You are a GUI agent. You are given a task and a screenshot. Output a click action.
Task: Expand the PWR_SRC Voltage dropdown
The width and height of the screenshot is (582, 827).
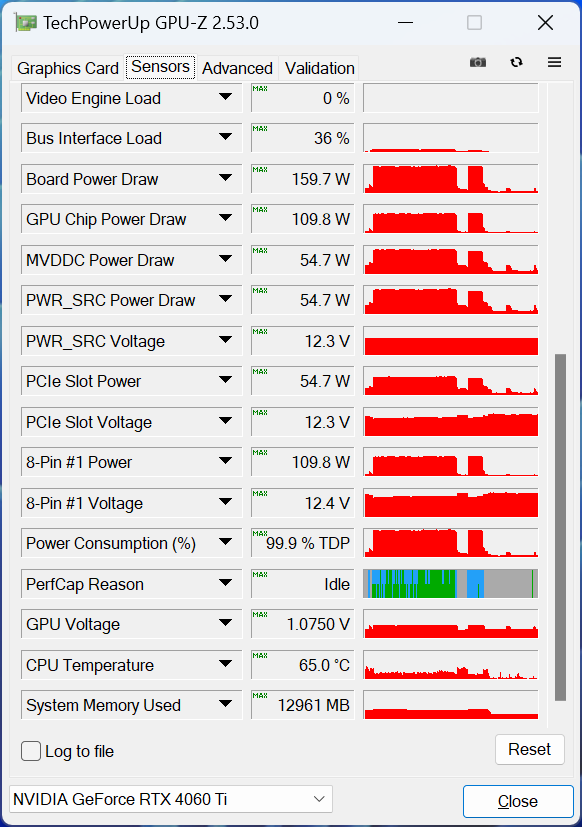(225, 340)
